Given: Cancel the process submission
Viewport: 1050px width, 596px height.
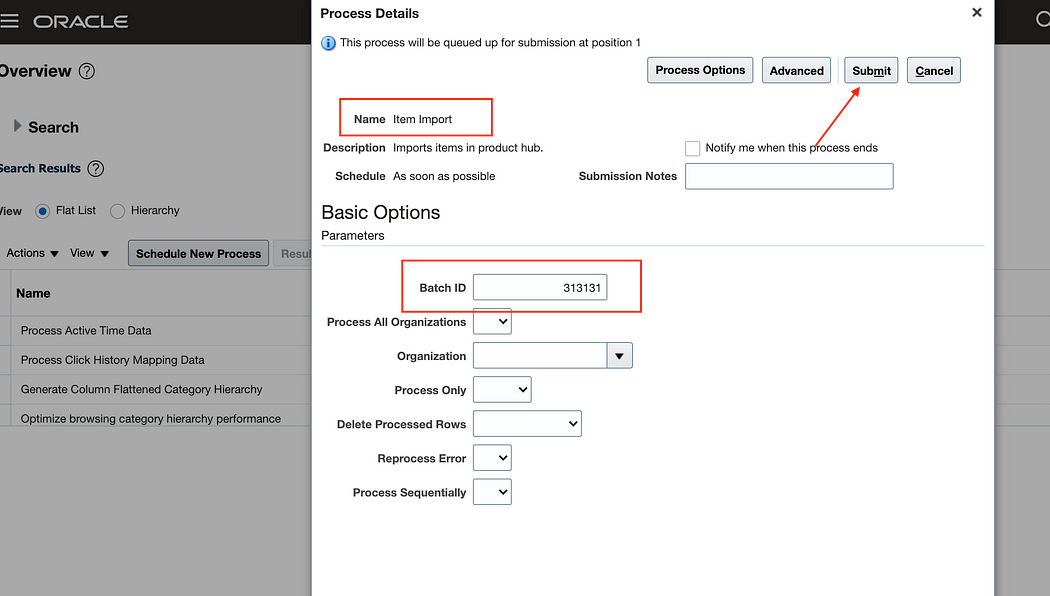Looking at the screenshot, I should click(933, 70).
